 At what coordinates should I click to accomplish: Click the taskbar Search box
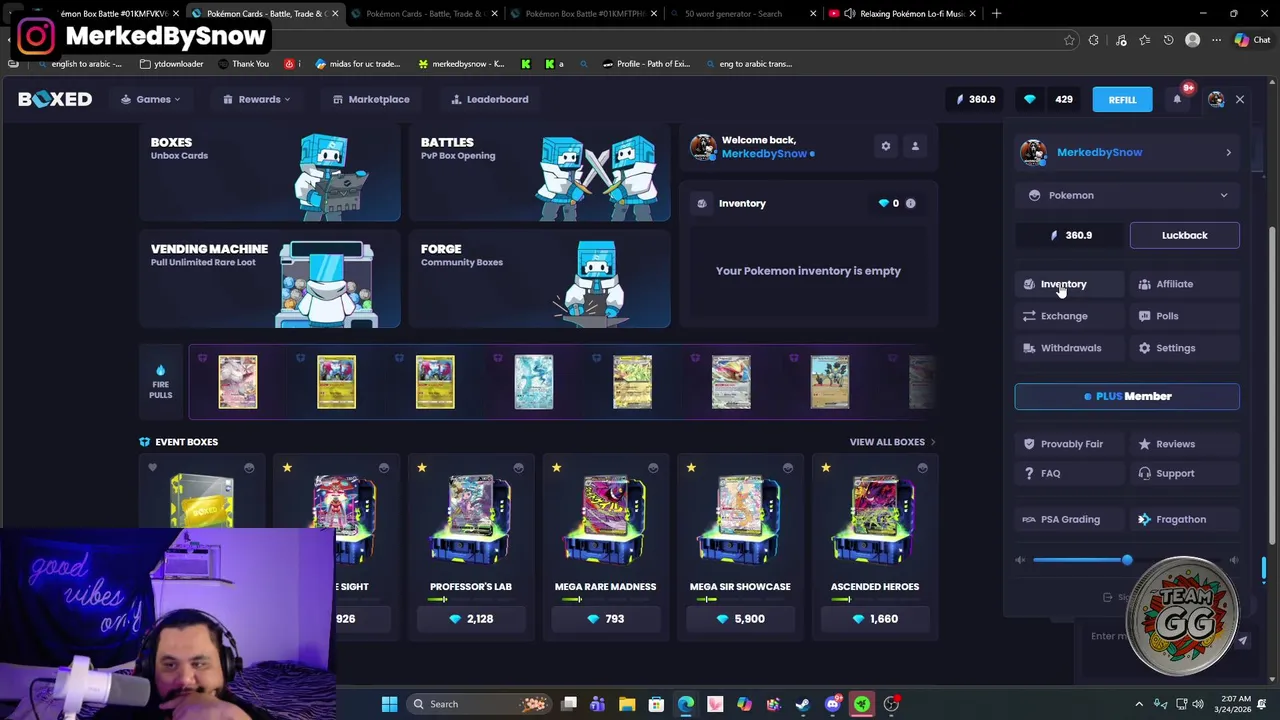[480, 704]
